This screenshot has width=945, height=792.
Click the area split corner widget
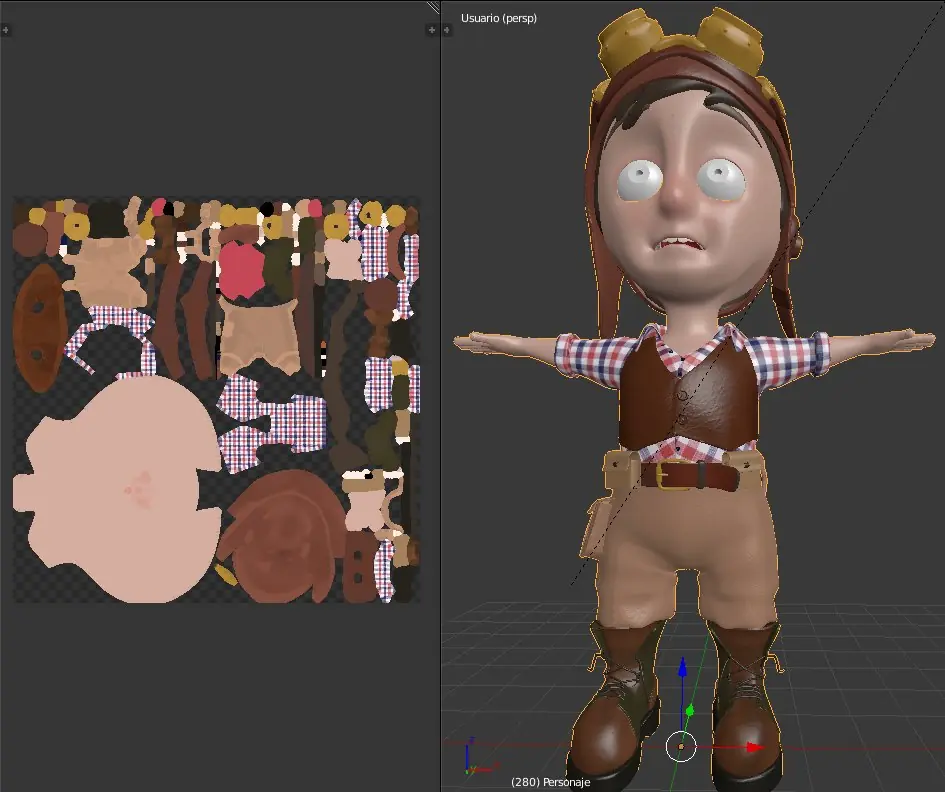click(x=433, y=7)
